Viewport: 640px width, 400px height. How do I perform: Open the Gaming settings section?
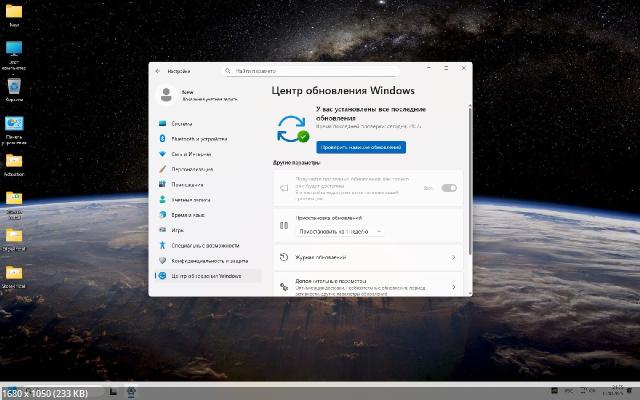pyautogui.click(x=178, y=229)
